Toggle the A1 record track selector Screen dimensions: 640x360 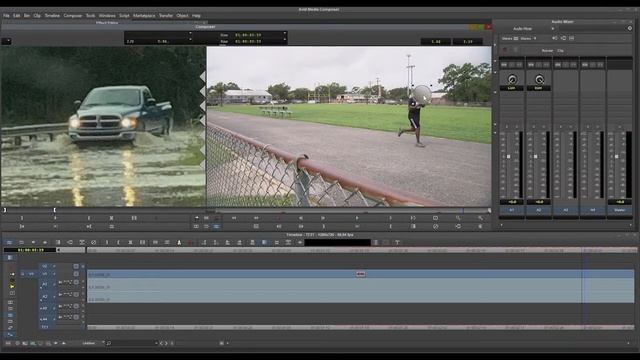(x=45, y=284)
